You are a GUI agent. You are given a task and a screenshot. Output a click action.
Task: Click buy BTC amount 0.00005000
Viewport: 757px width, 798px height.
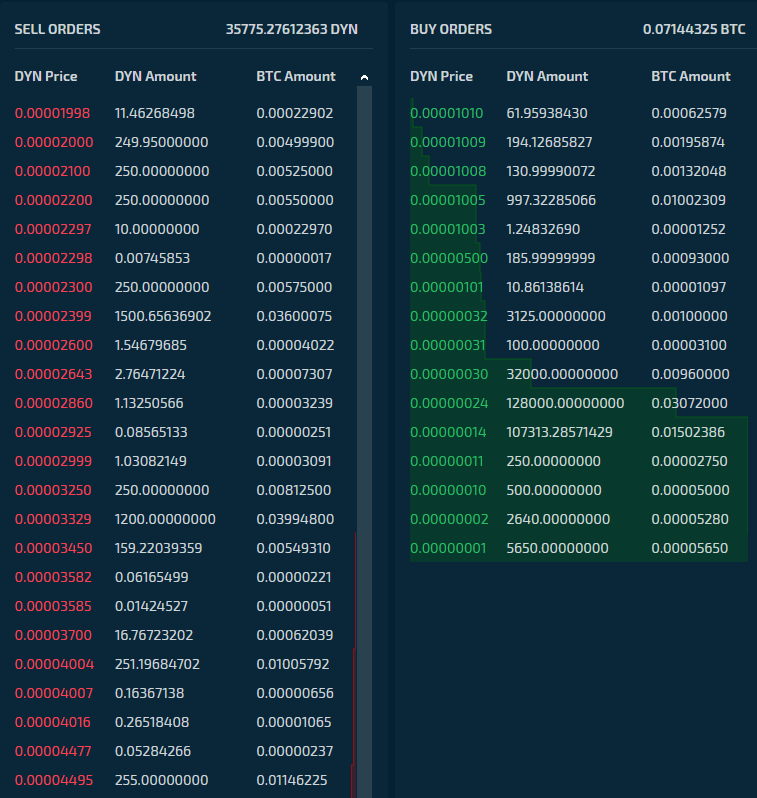pyautogui.click(x=690, y=490)
